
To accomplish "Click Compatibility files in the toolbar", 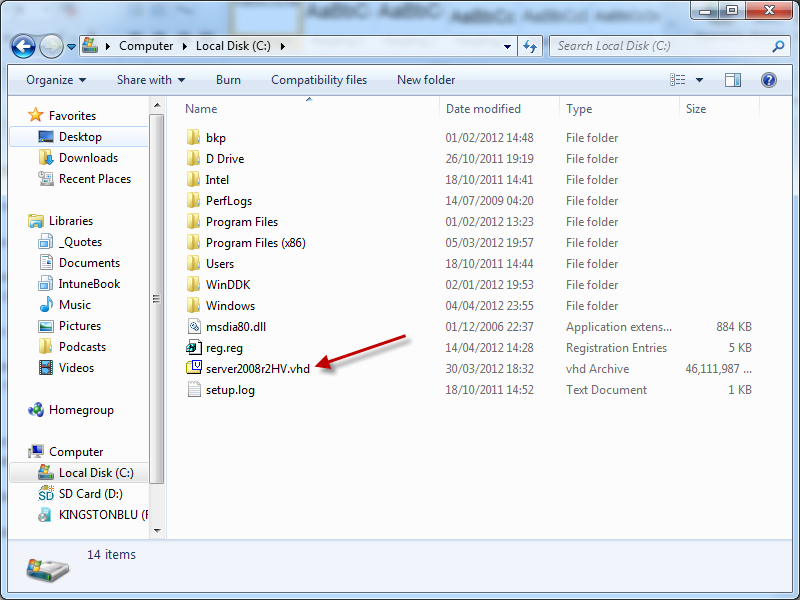I will (319, 80).
